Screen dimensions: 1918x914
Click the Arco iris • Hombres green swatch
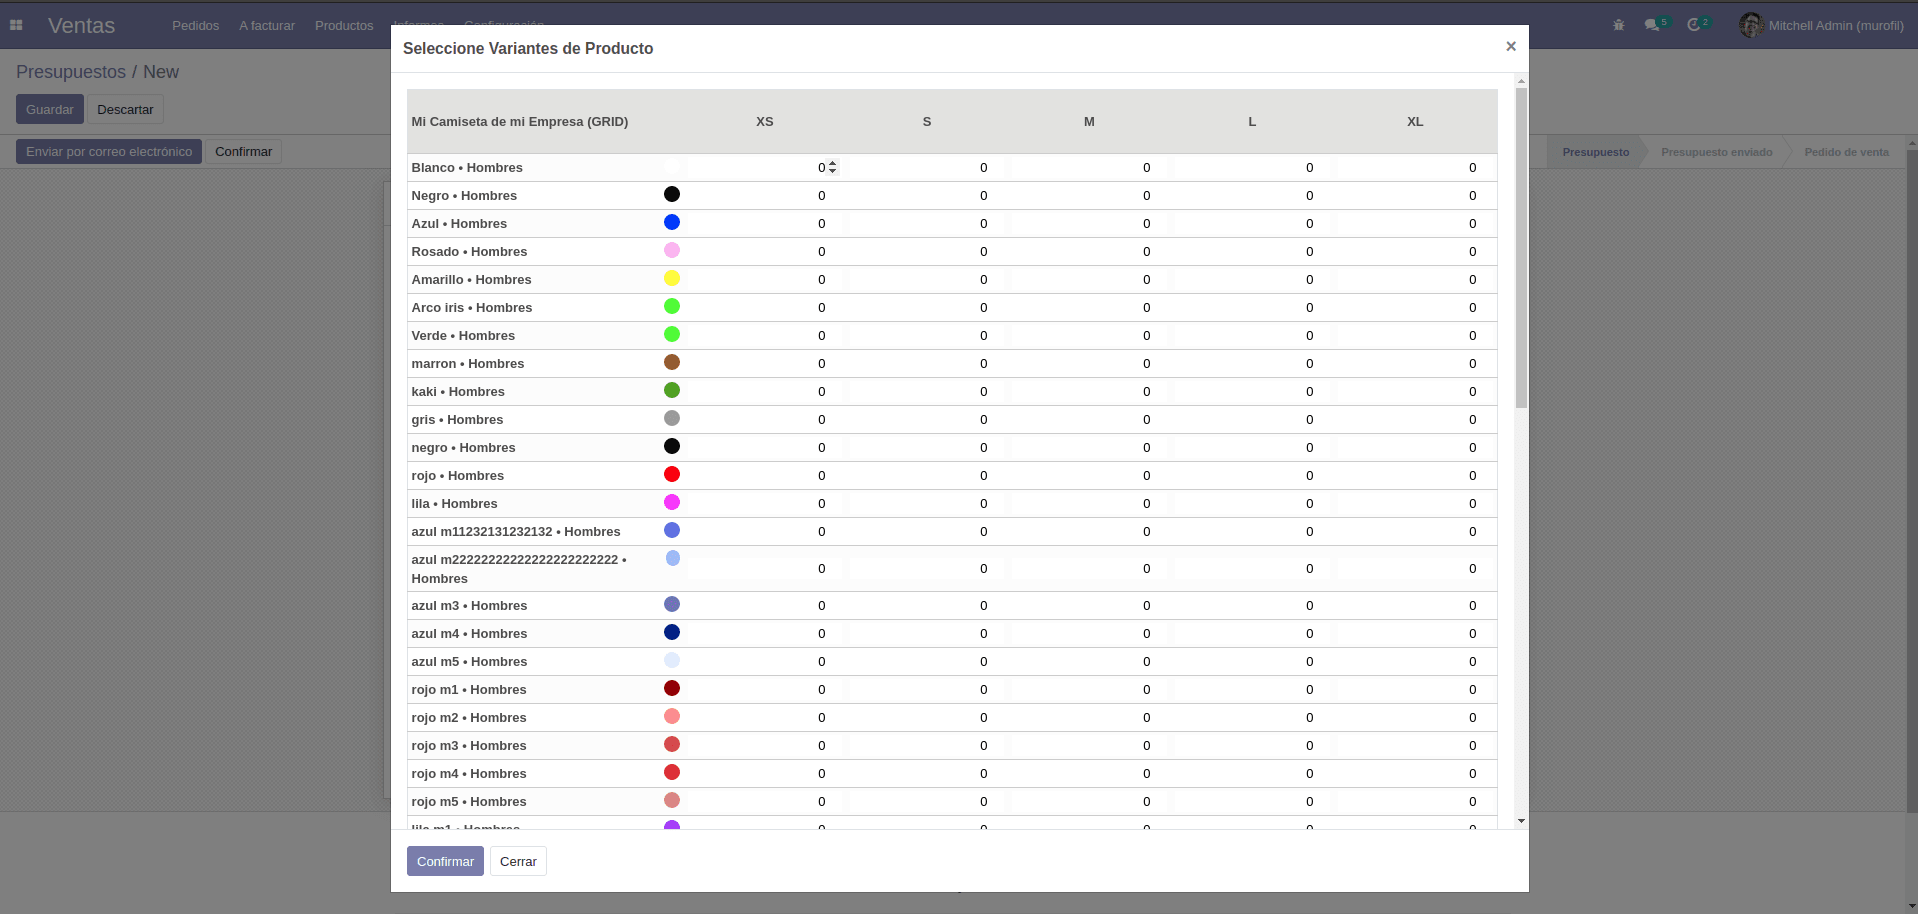click(672, 306)
